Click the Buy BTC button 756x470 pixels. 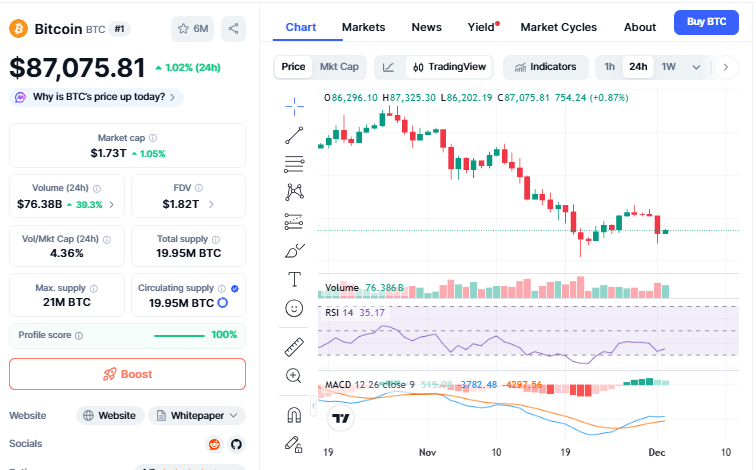(707, 21)
